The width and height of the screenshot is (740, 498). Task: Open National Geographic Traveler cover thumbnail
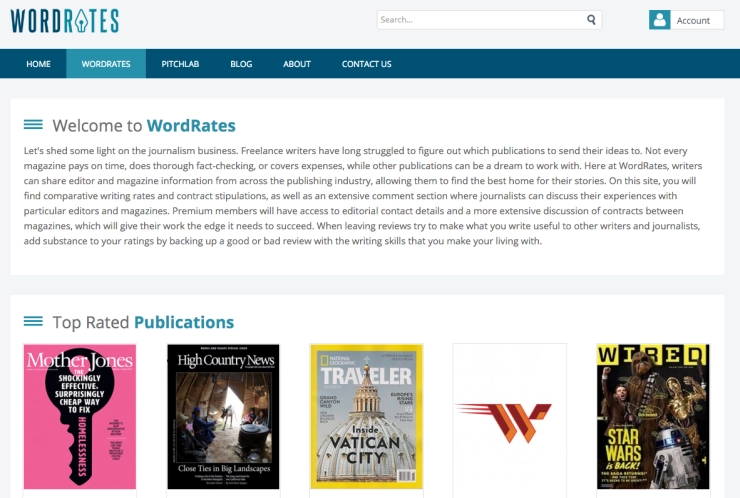[366, 416]
